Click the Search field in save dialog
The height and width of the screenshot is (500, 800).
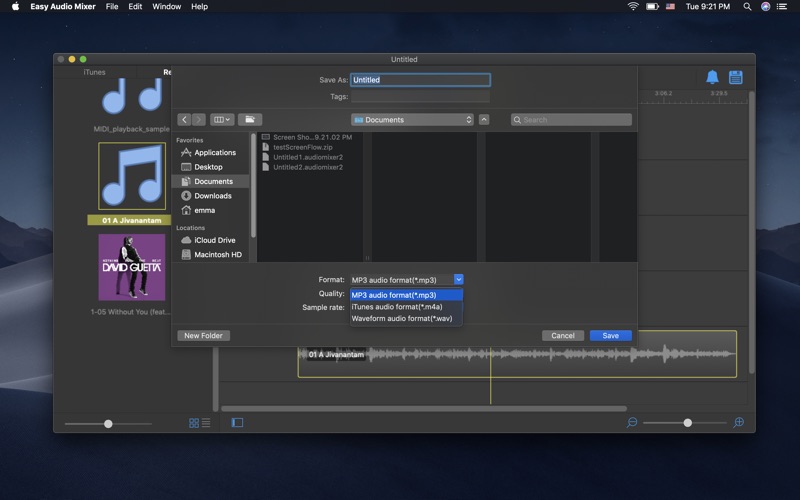pyautogui.click(x=571, y=119)
